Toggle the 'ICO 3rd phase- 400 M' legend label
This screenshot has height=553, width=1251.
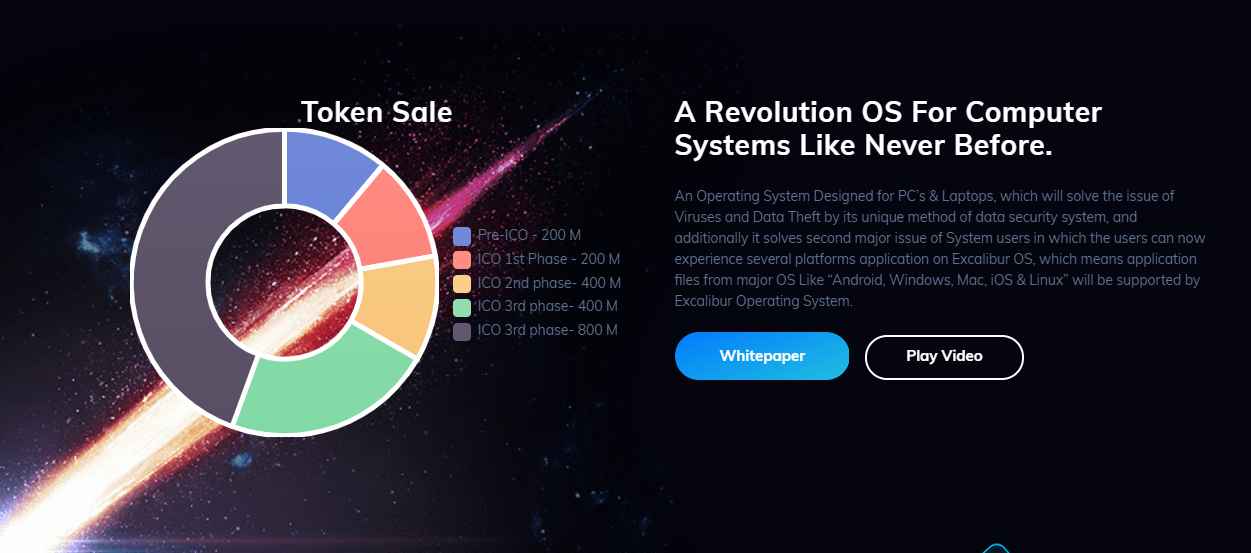click(x=548, y=307)
